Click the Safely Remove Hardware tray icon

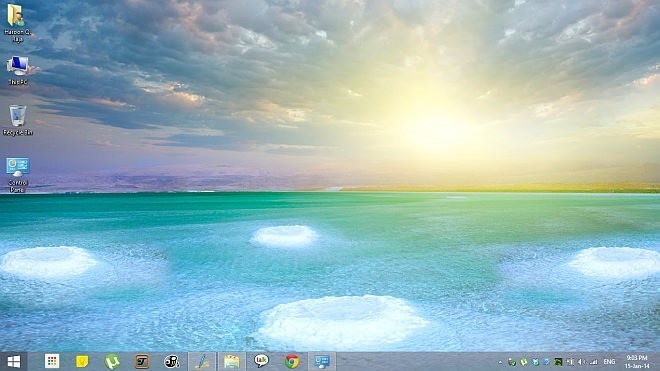click(x=512, y=362)
